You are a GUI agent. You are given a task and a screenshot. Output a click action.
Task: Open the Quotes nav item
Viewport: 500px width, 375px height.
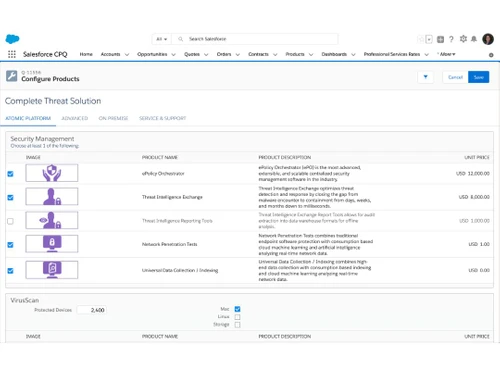(192, 54)
